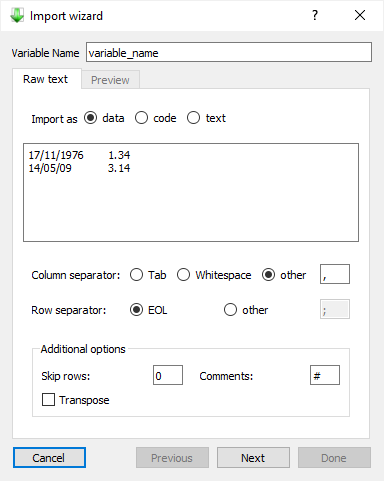Click the custom column separator comma field
The height and width of the screenshot is (481, 384).
(x=335, y=274)
